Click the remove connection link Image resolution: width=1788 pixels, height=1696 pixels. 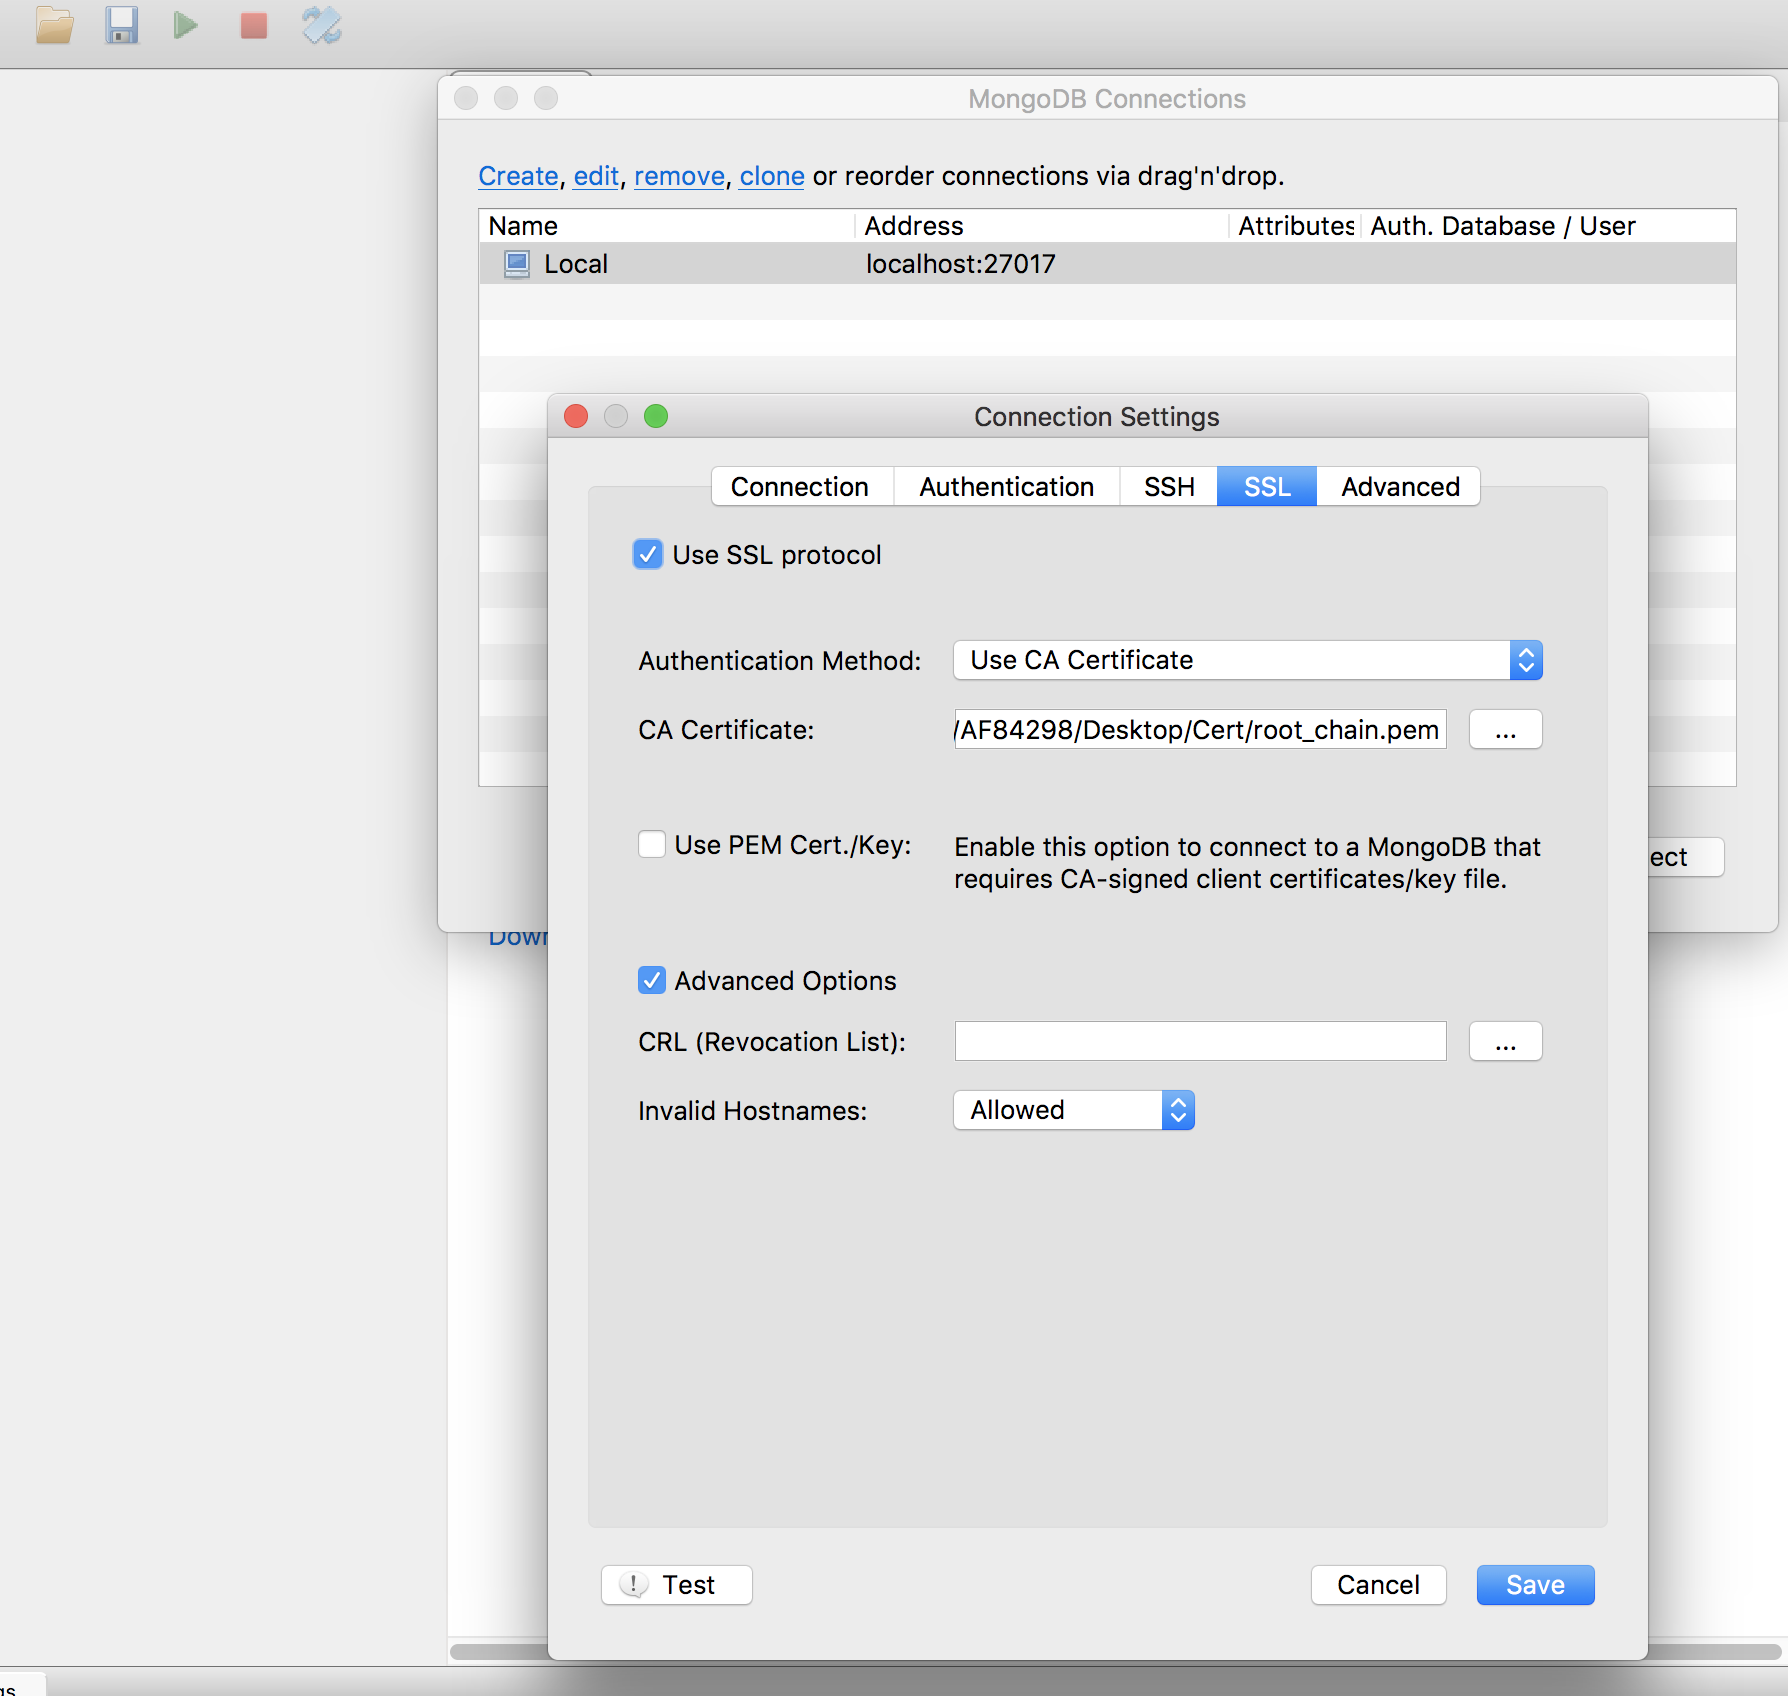(x=679, y=176)
